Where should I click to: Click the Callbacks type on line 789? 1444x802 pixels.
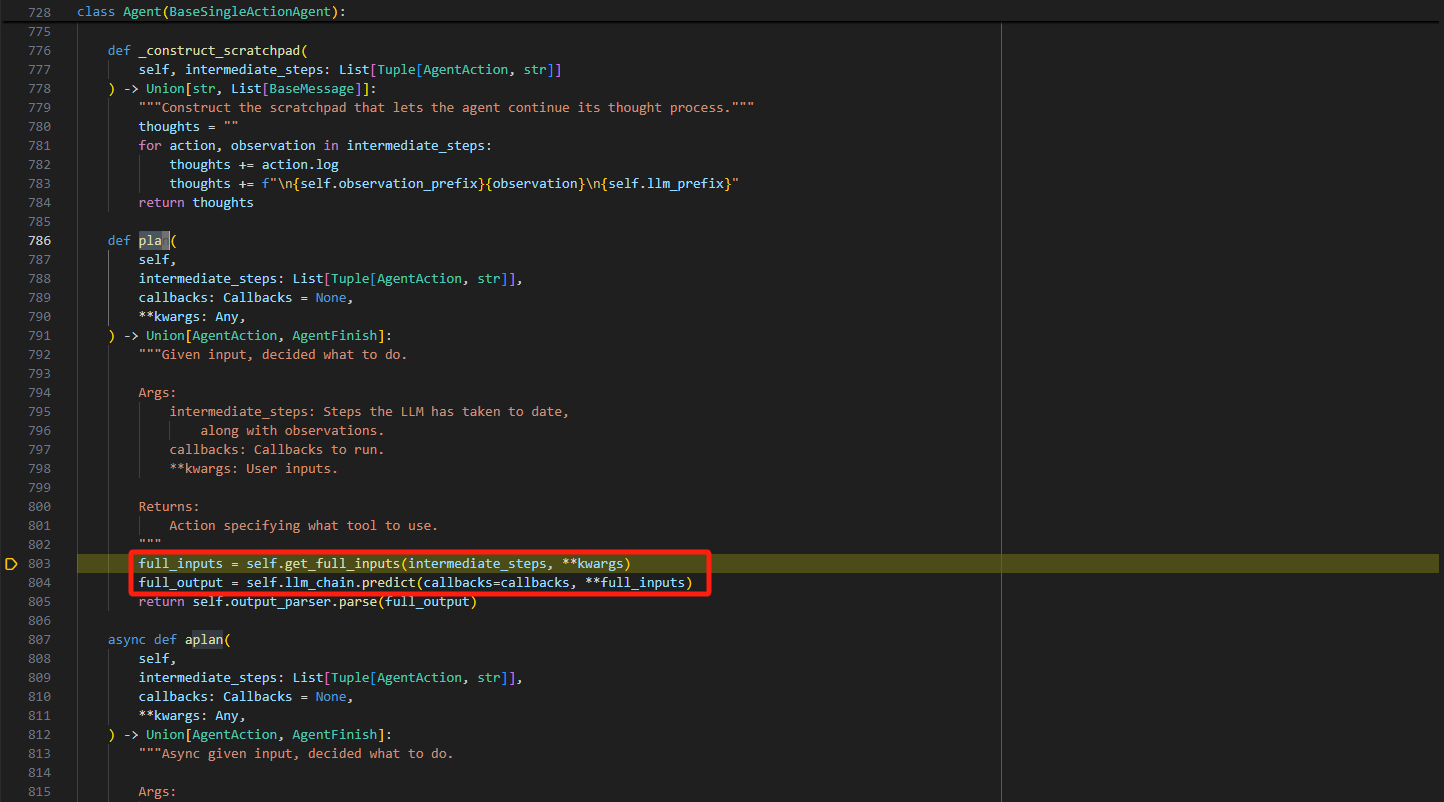tap(257, 298)
